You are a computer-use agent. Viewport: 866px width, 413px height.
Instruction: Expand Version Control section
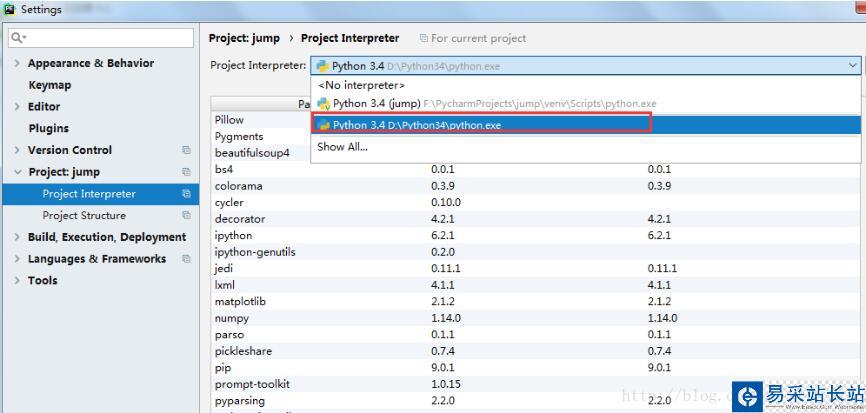tap(17, 150)
